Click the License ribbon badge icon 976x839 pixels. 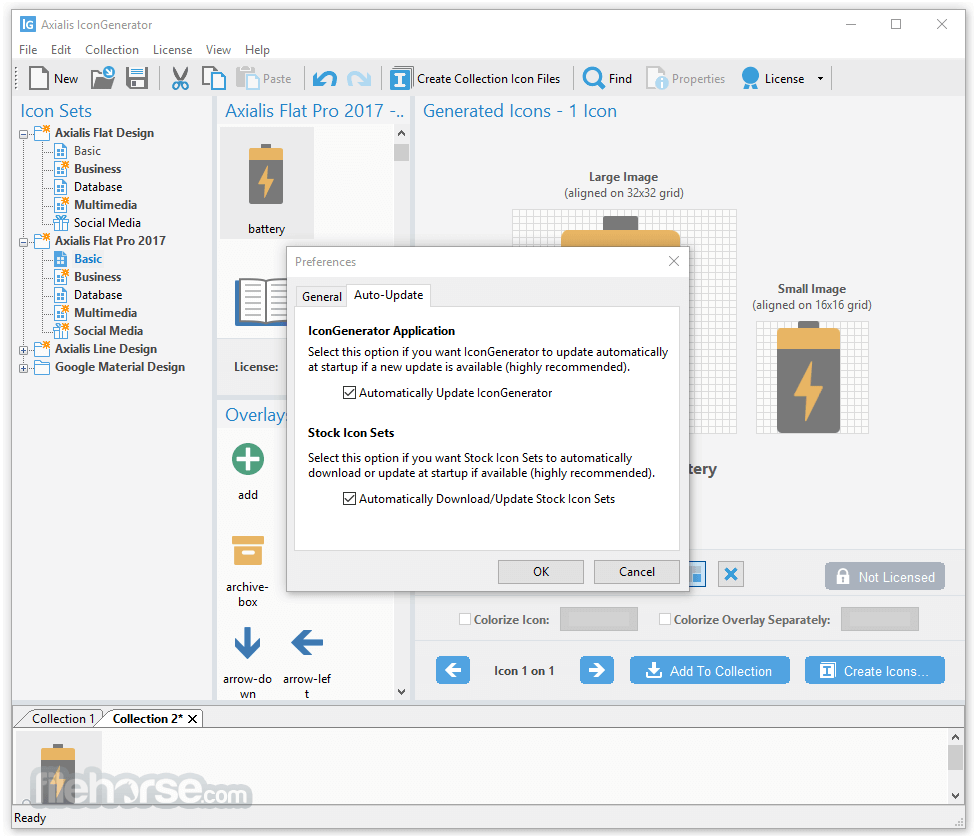751,79
